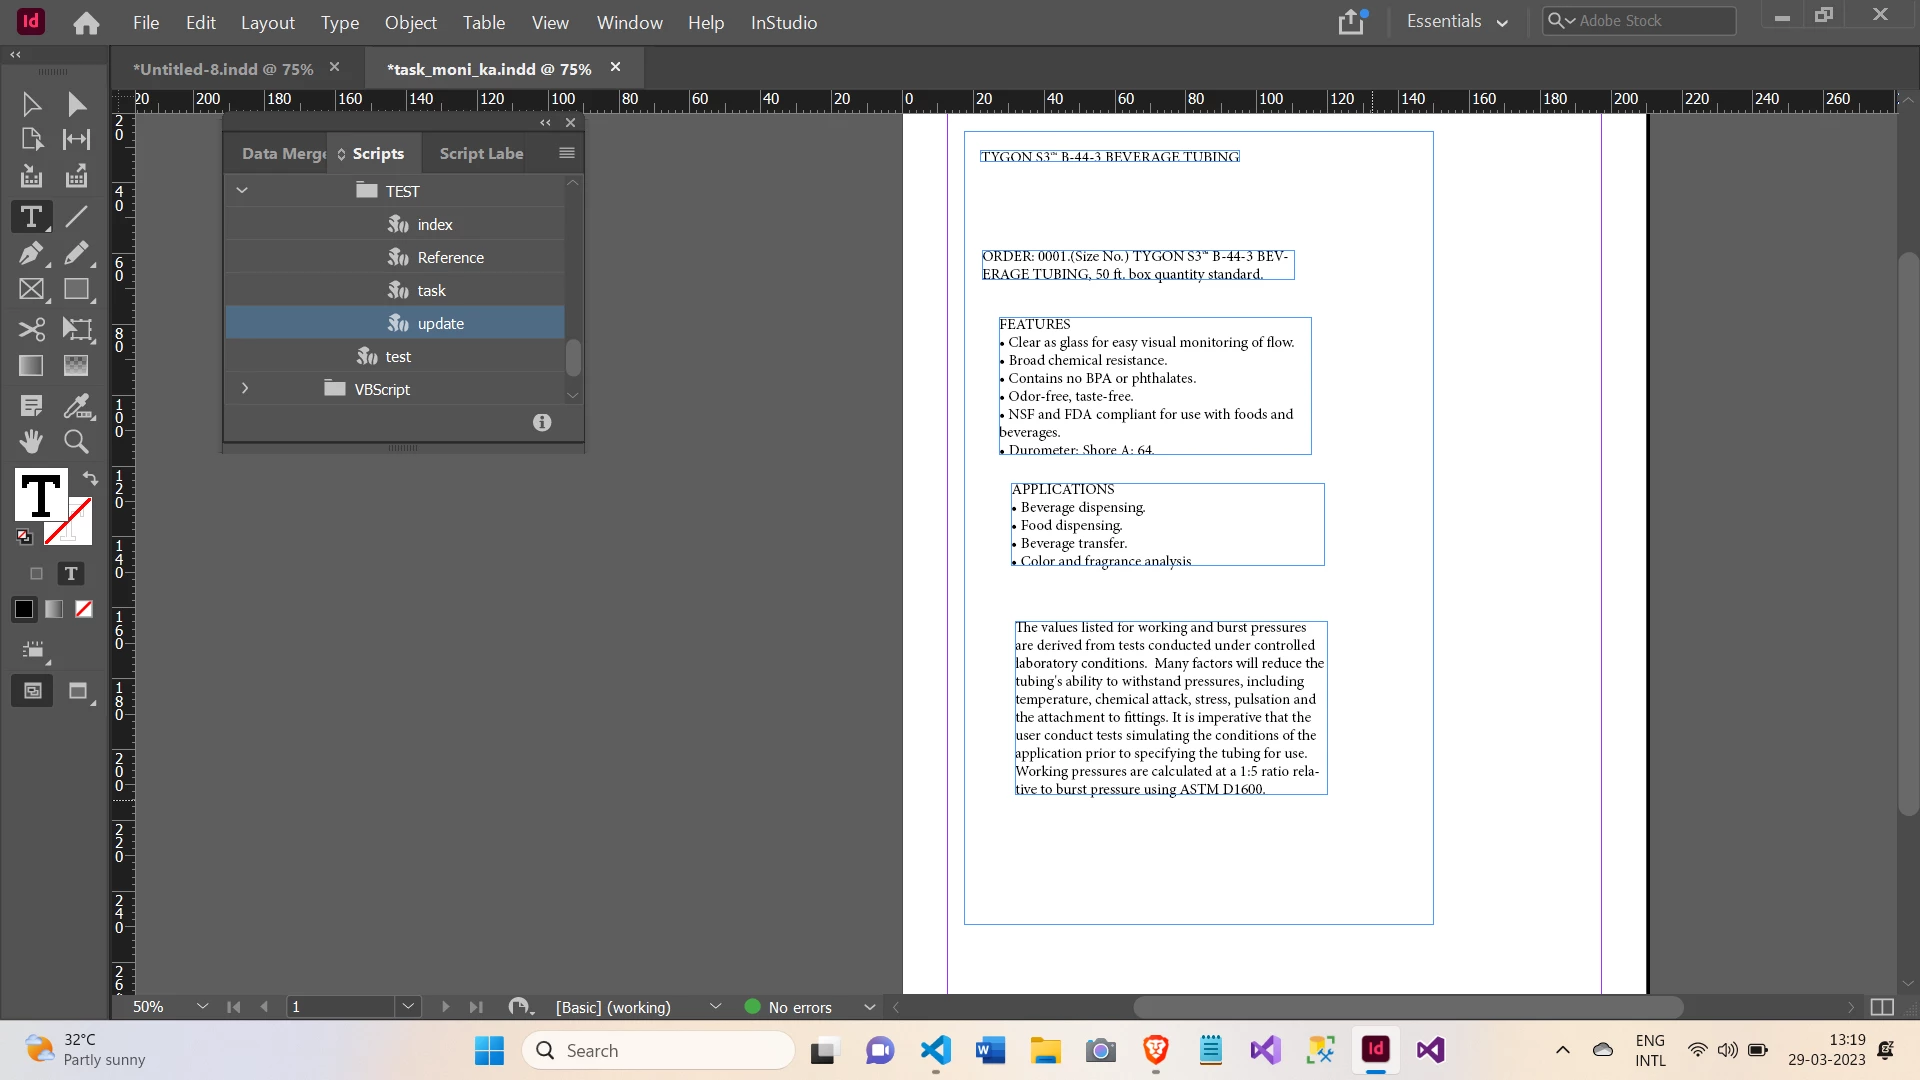Apply None using red slash swatch
Image resolution: width=1920 pixels, height=1080 pixels.
coord(84,609)
